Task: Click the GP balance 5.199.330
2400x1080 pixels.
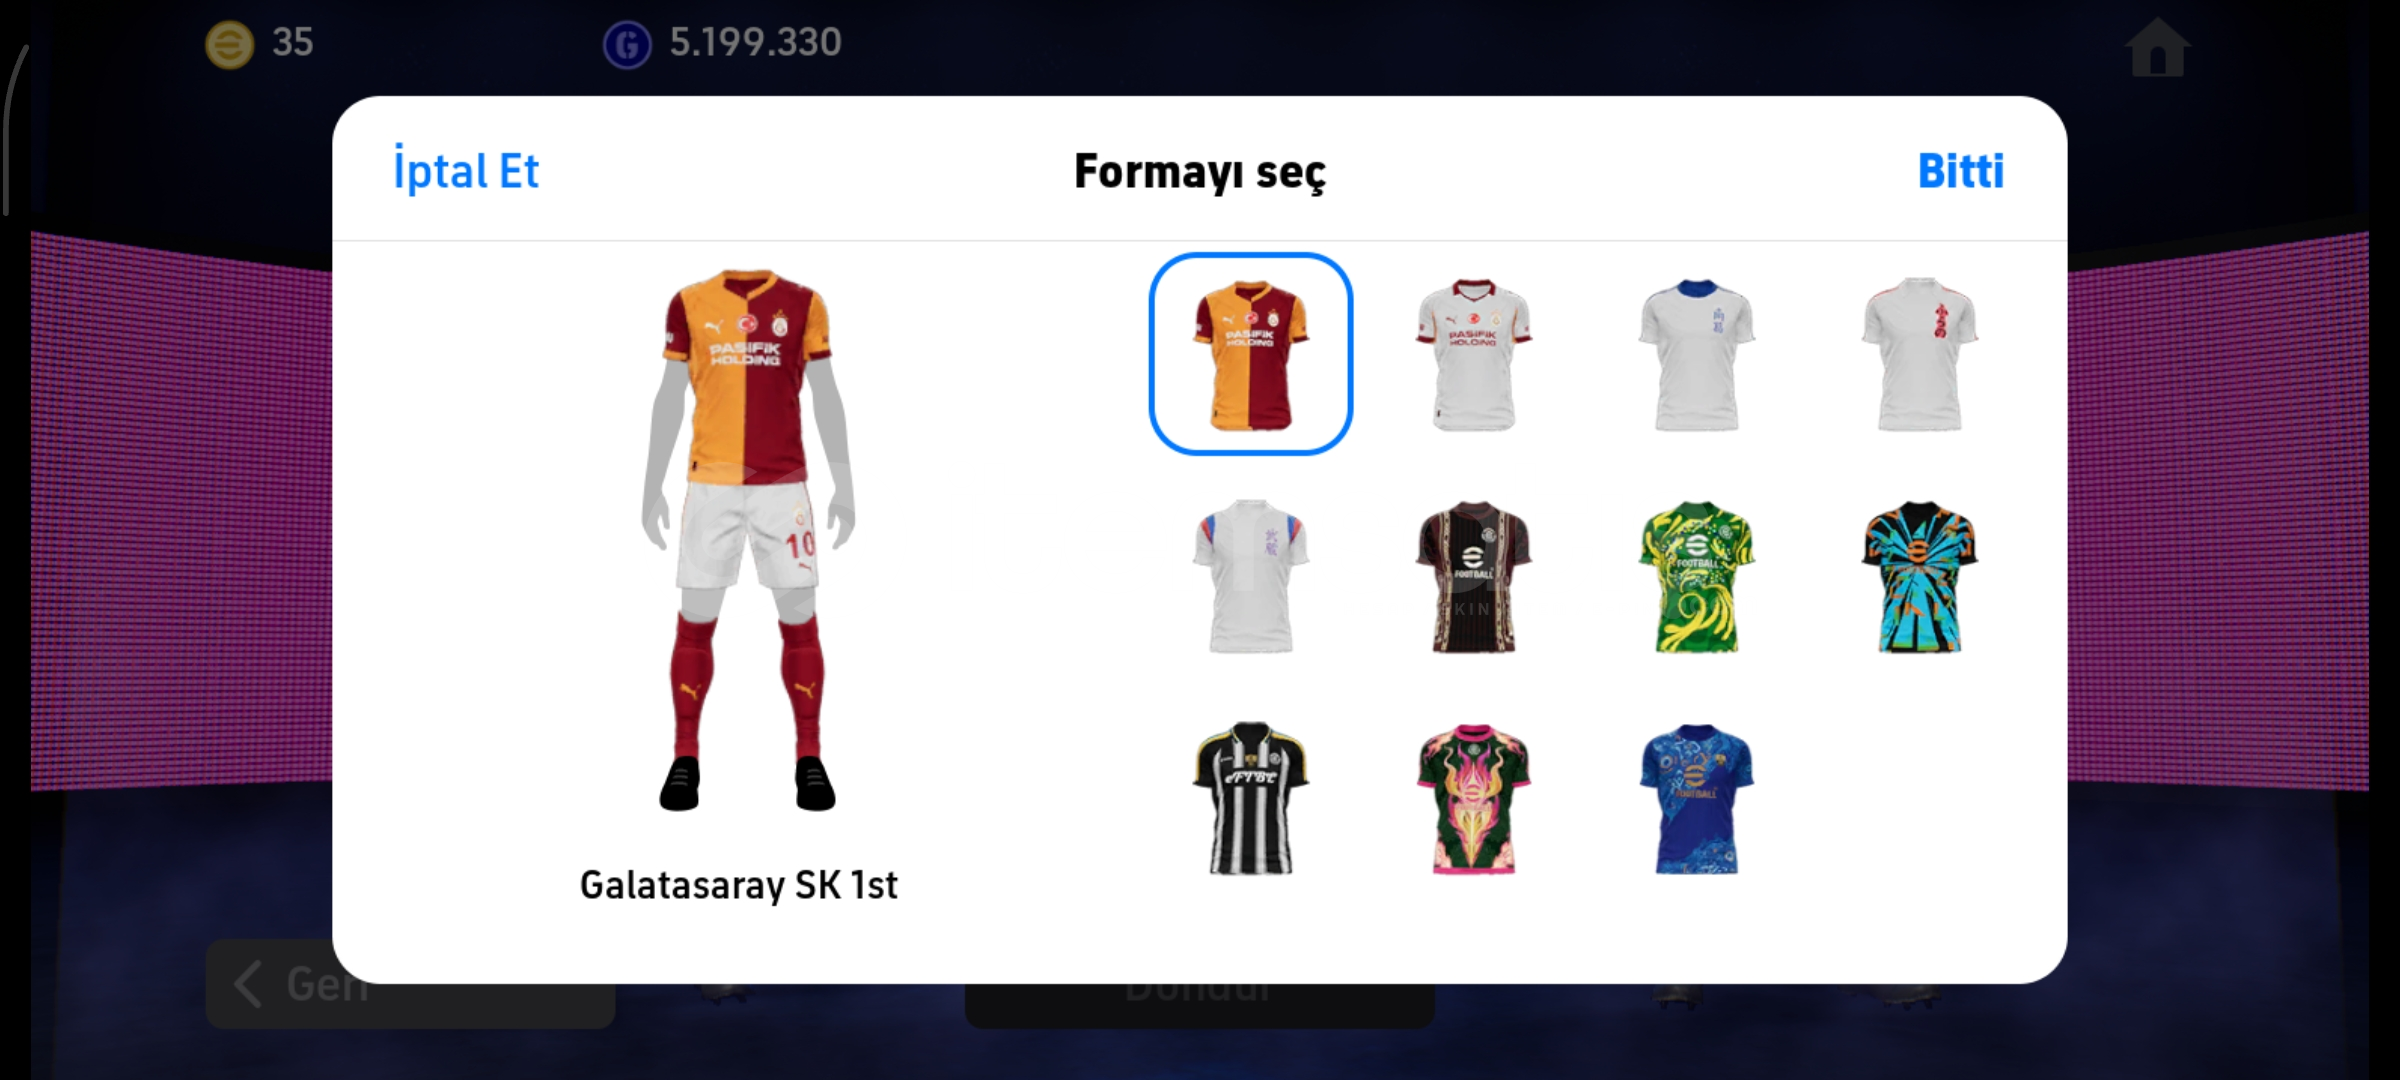Action: pos(755,42)
